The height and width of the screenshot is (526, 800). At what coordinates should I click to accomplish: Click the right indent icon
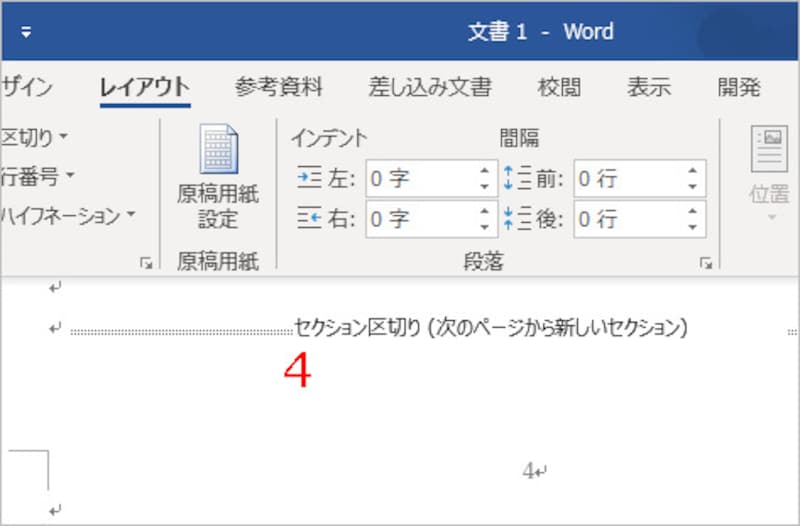click(305, 219)
